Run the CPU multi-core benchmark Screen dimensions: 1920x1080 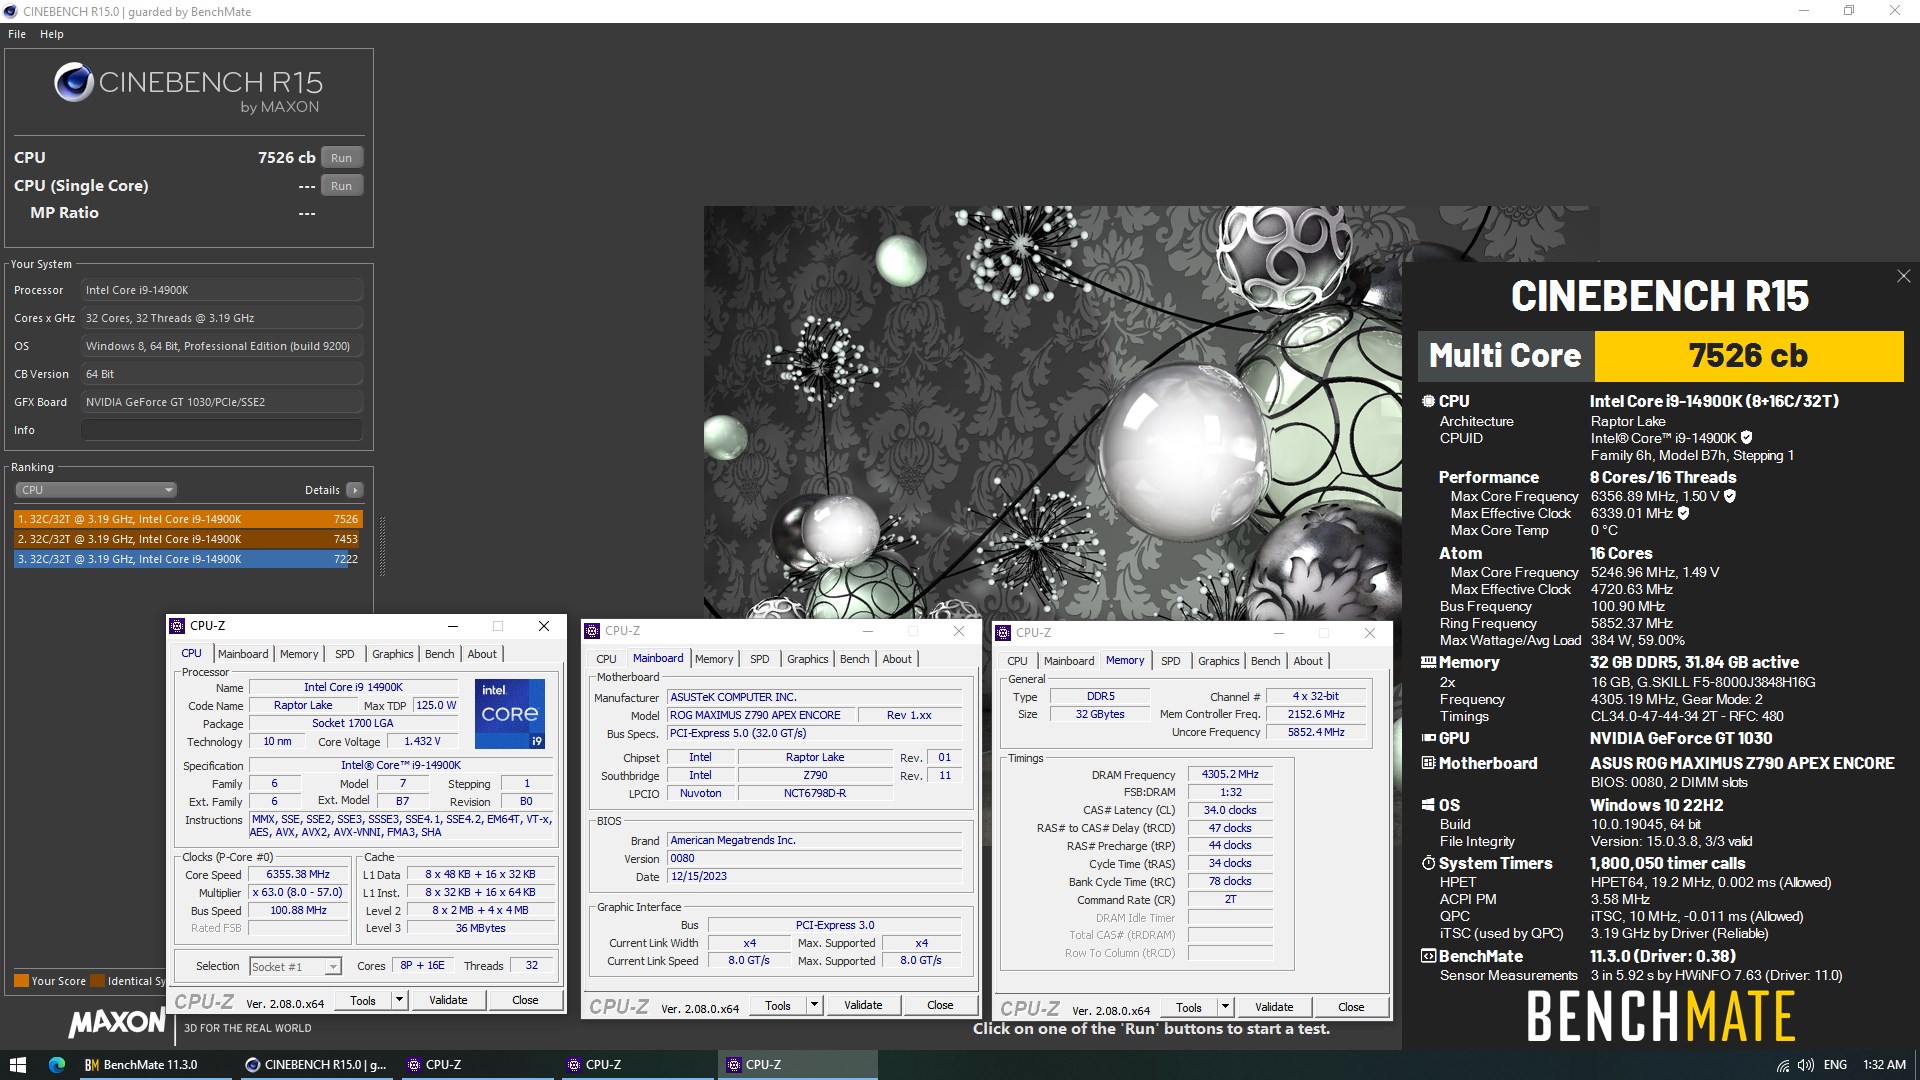pyautogui.click(x=341, y=158)
